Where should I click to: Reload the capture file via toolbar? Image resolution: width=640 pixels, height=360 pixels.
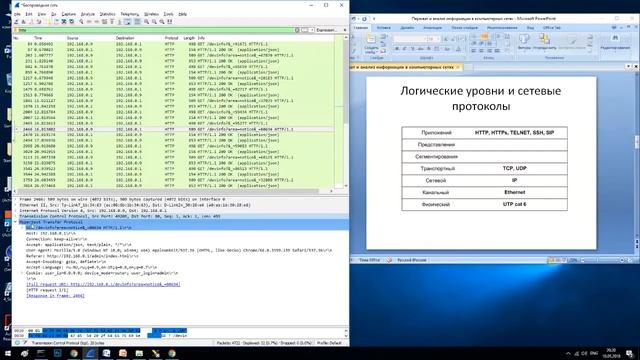point(71,22)
